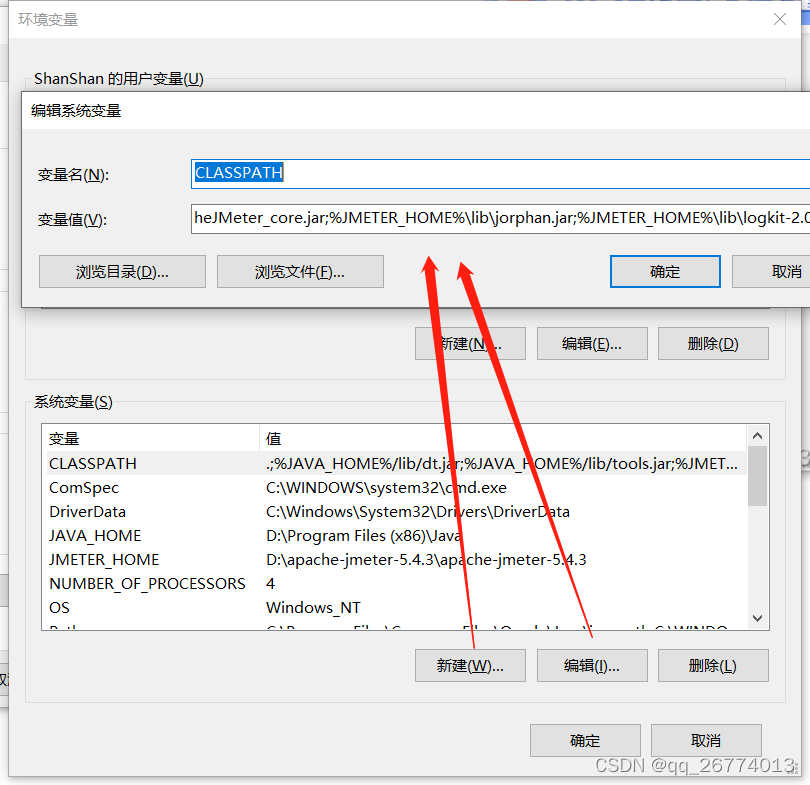This screenshot has width=810, height=785.
Task: Click 新建(N)... for user variables
Action: (x=470, y=343)
